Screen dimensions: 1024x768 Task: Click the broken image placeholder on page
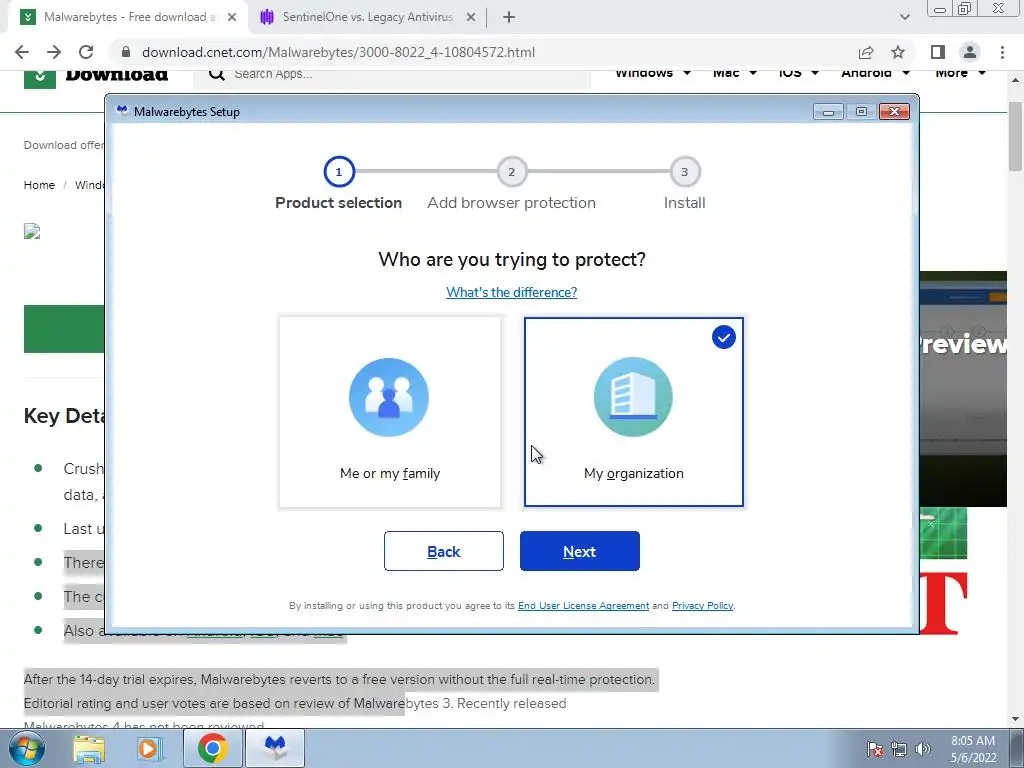point(32,231)
